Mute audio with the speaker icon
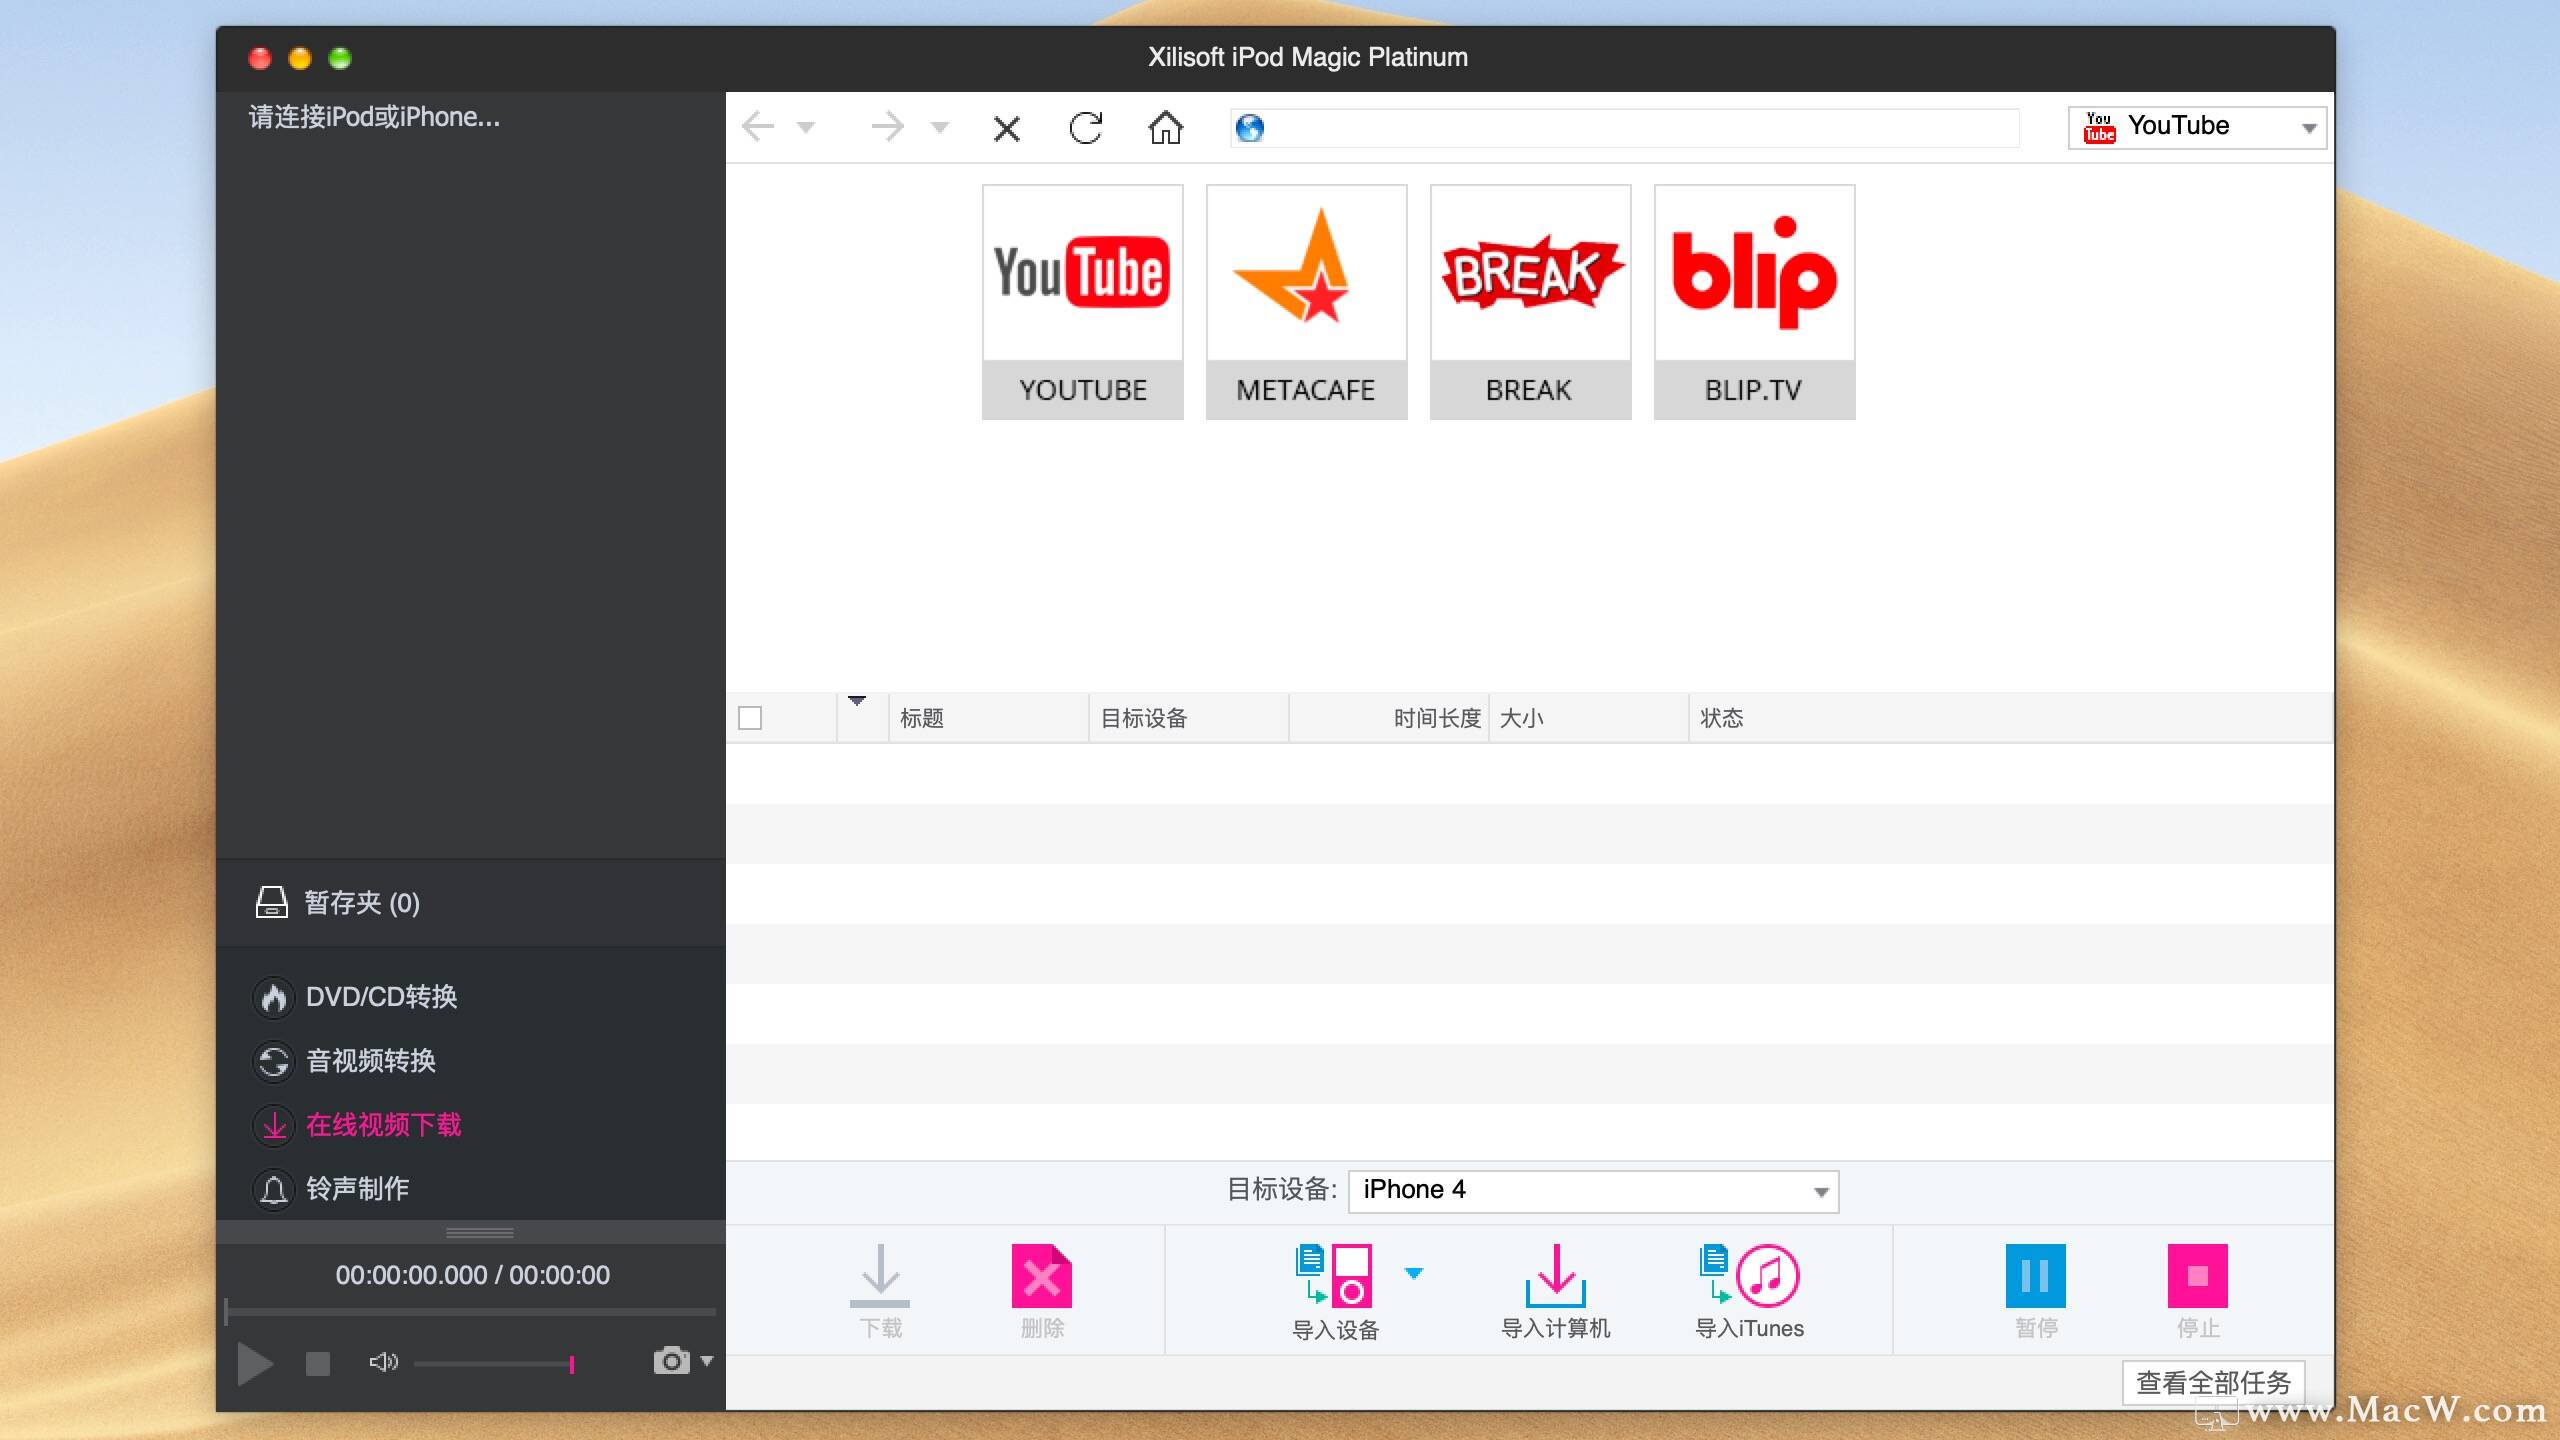The height and width of the screenshot is (1440, 2560). (383, 1362)
